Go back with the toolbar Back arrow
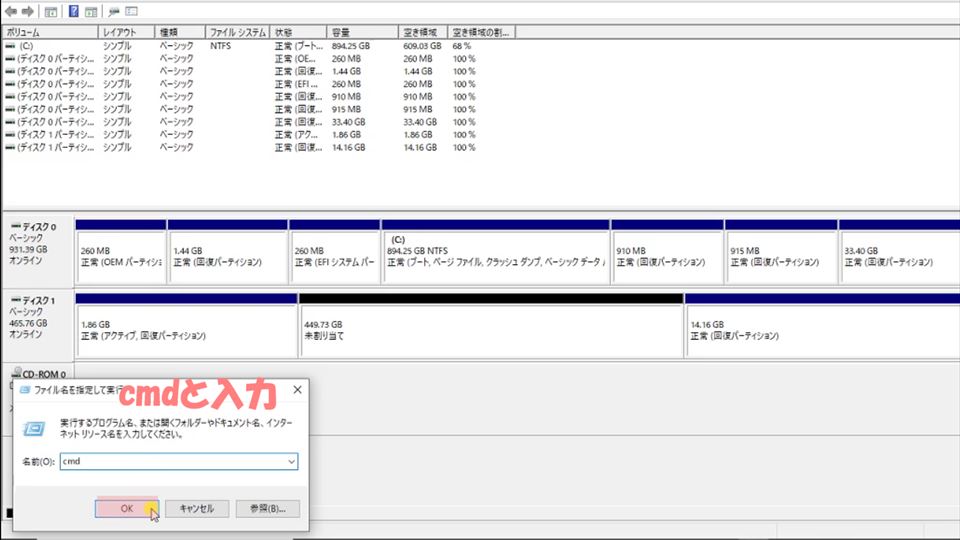The width and height of the screenshot is (960, 540). coord(10,11)
